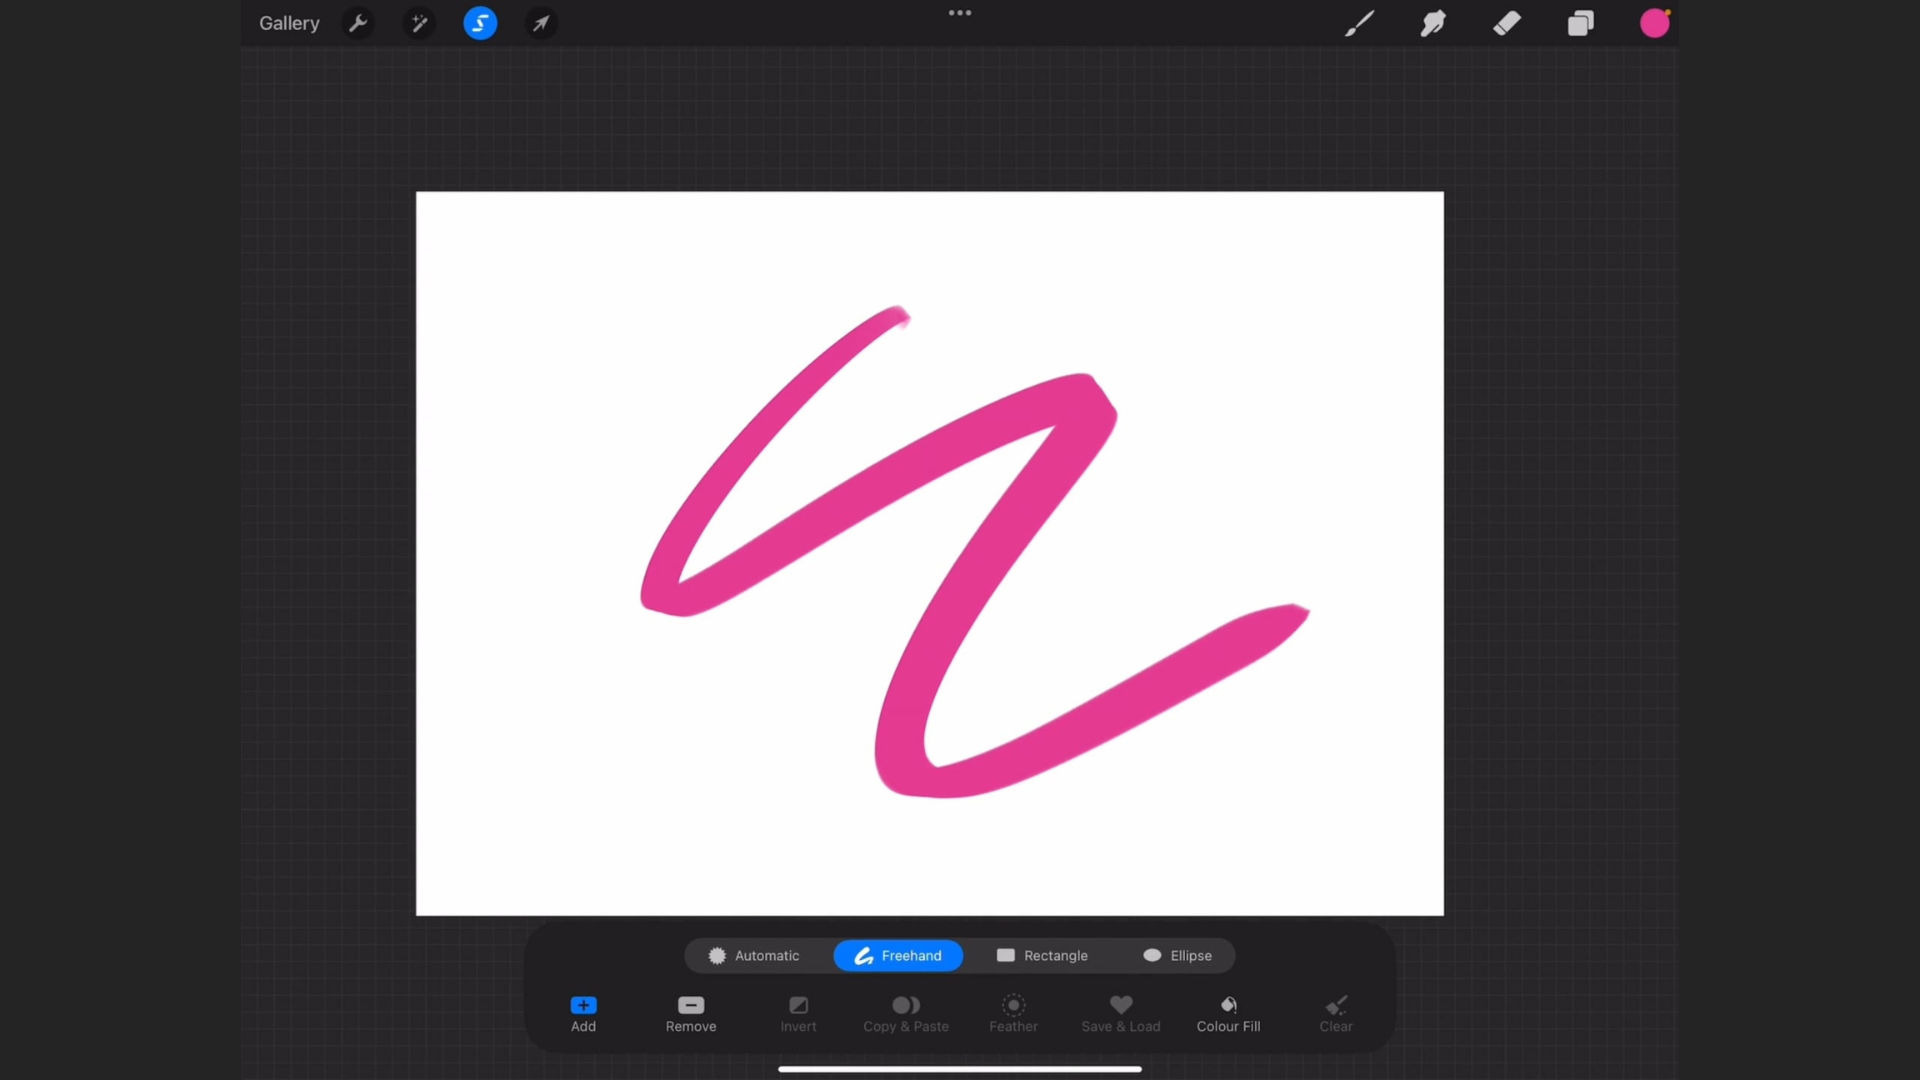The height and width of the screenshot is (1080, 1920).
Task: Open the Layers panel icon
Action: pyautogui.click(x=1581, y=23)
